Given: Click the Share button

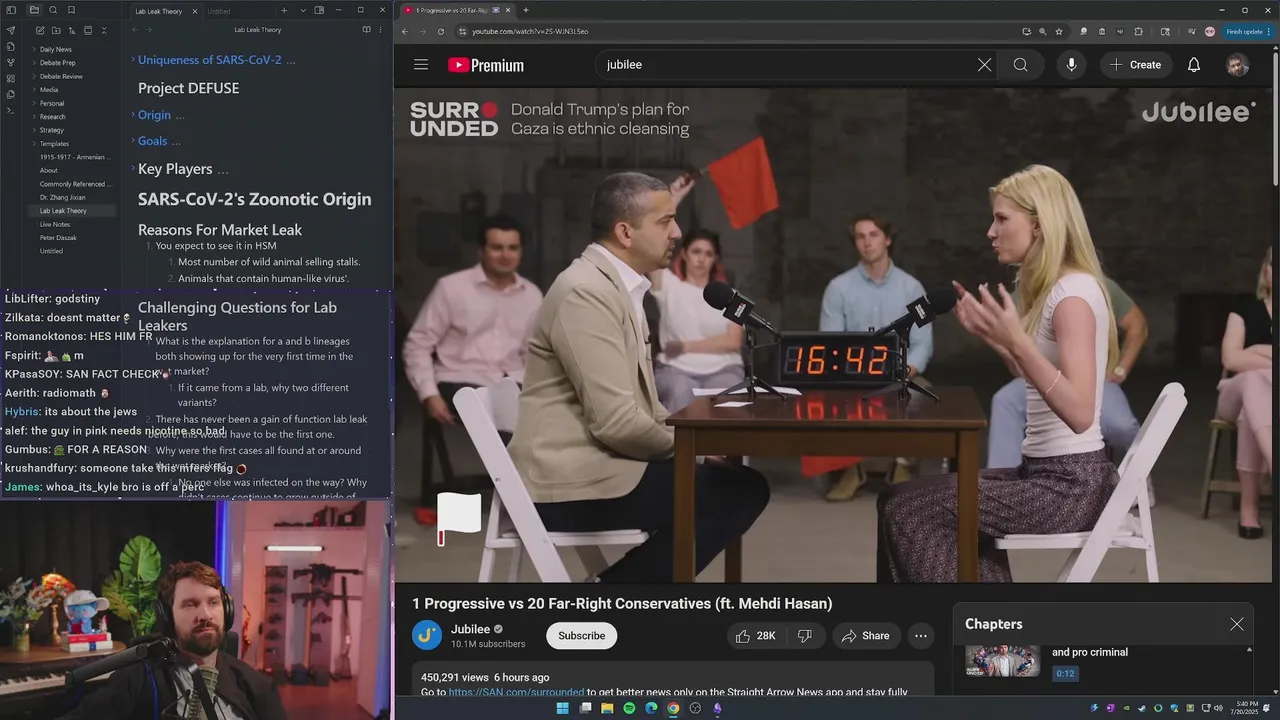Looking at the screenshot, I should (866, 636).
